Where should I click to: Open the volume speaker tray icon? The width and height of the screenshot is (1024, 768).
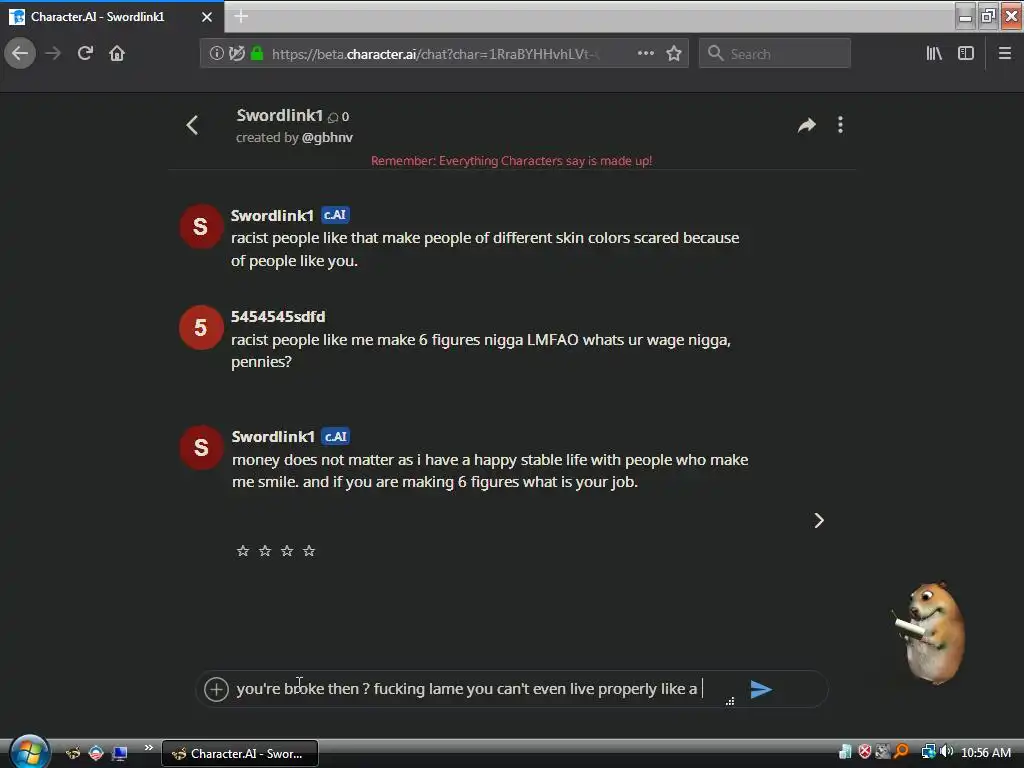947,752
